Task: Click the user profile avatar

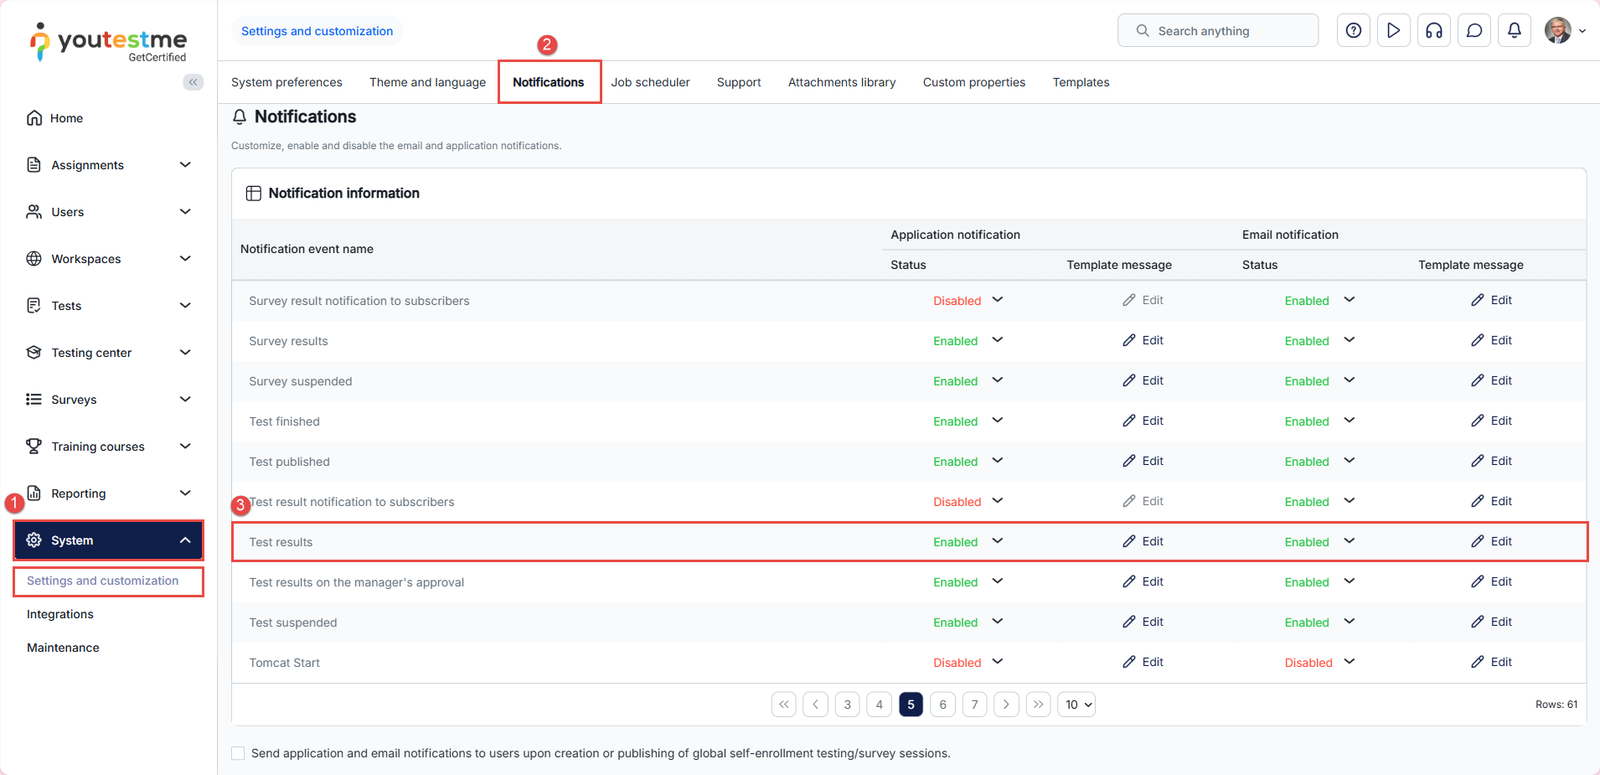Action: pyautogui.click(x=1558, y=31)
